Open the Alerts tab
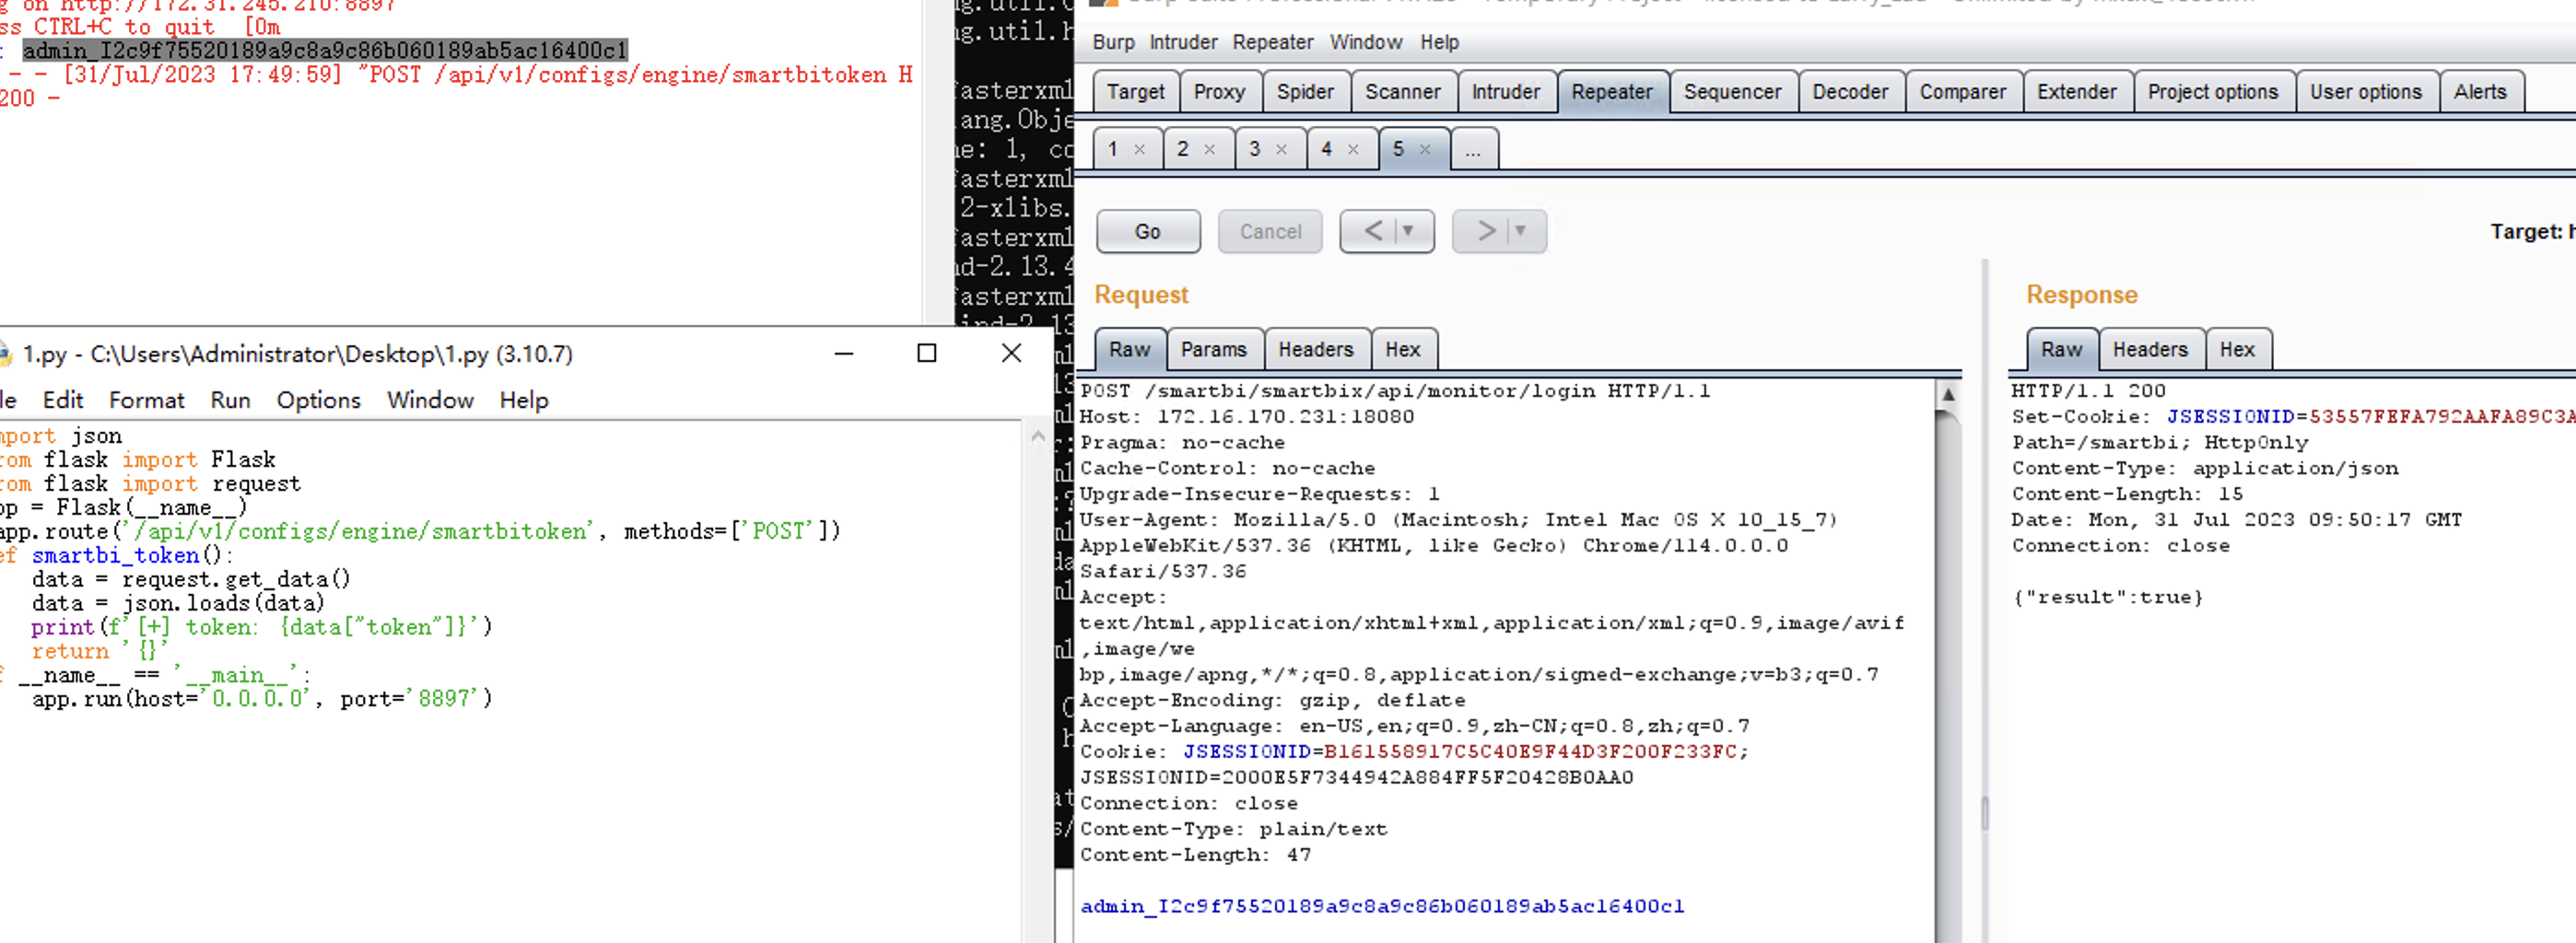Image resolution: width=2576 pixels, height=943 pixels. pyautogui.click(x=2480, y=92)
